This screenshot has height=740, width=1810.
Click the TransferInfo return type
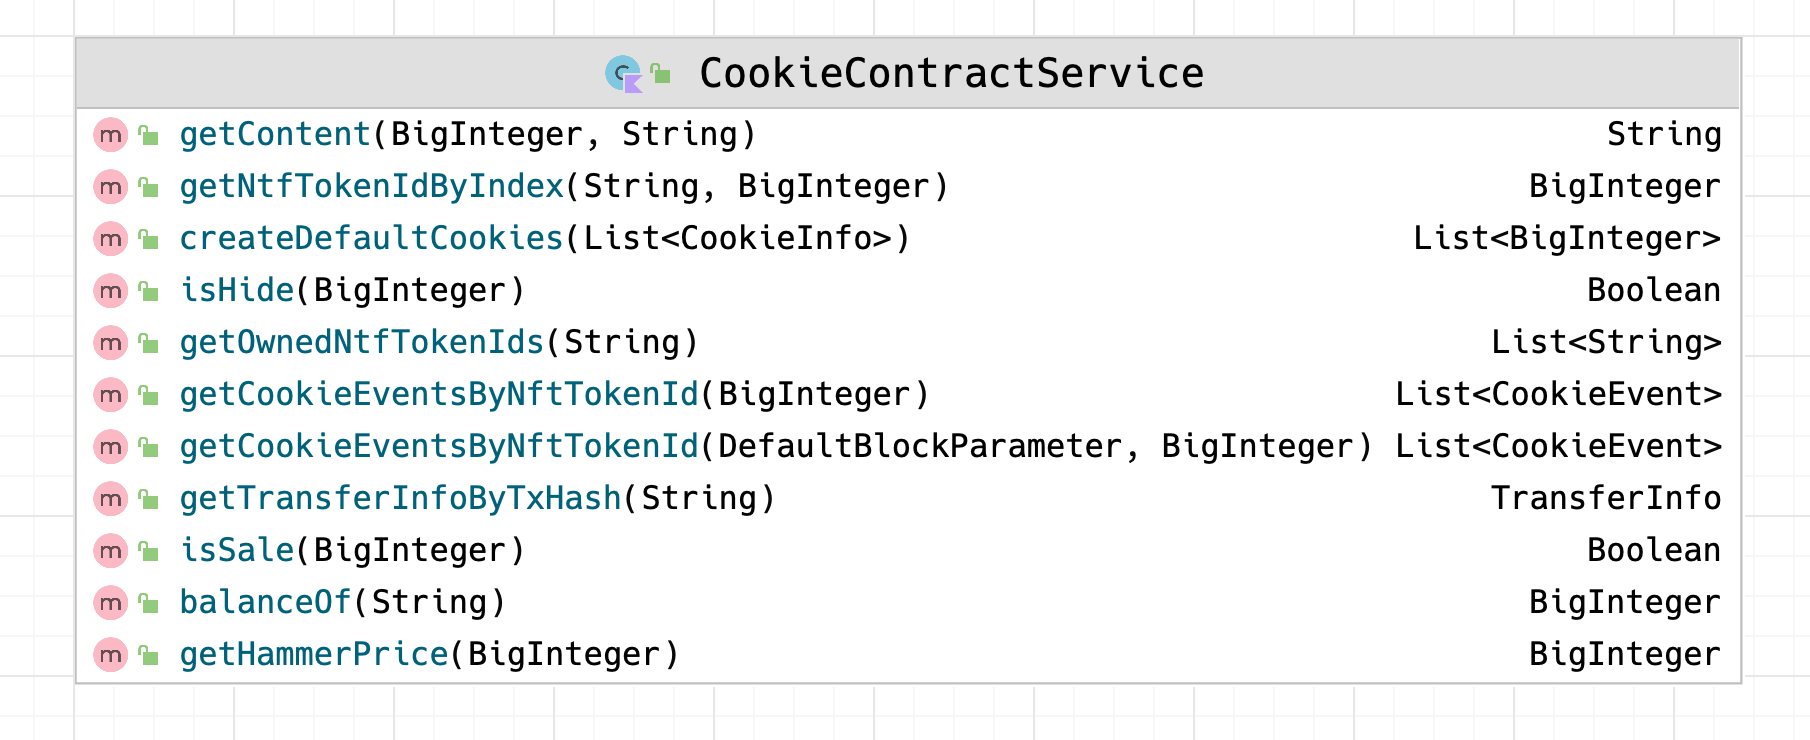[1606, 498]
